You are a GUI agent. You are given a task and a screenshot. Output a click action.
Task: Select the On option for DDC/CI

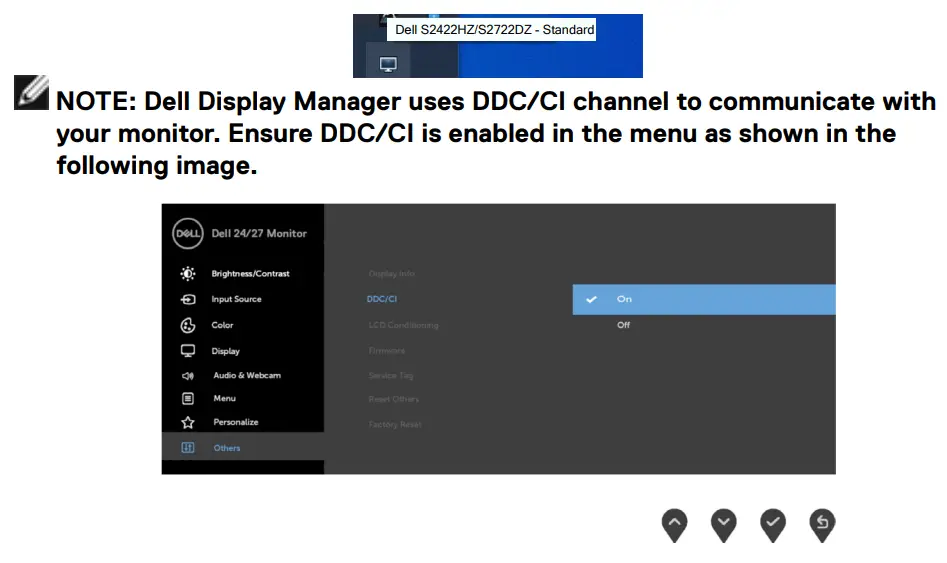pos(704,299)
